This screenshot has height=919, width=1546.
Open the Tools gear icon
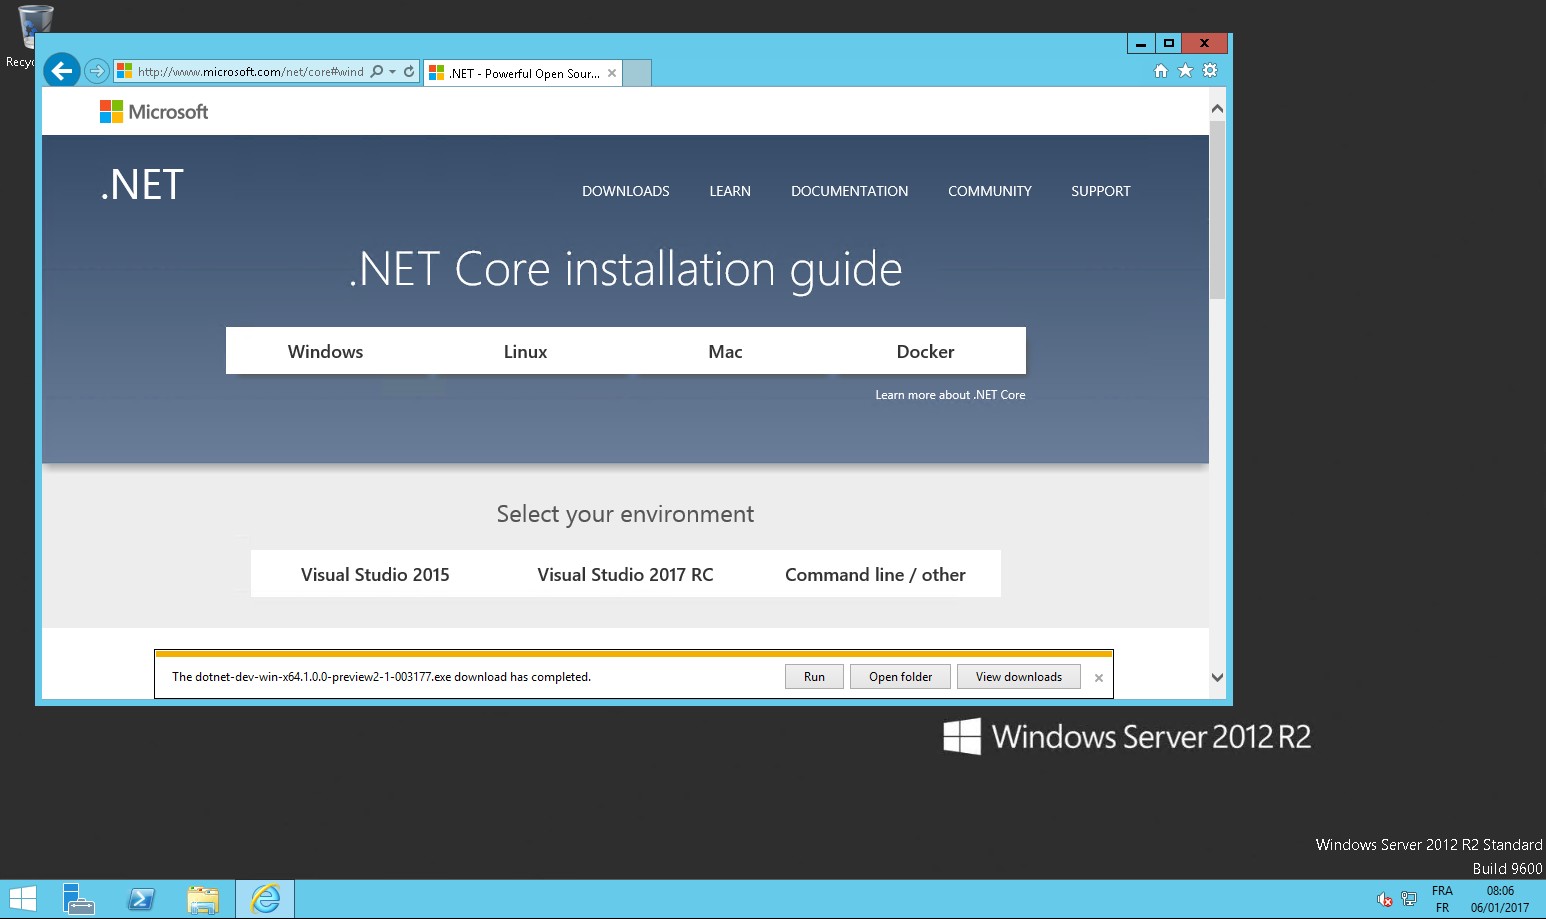[1210, 71]
